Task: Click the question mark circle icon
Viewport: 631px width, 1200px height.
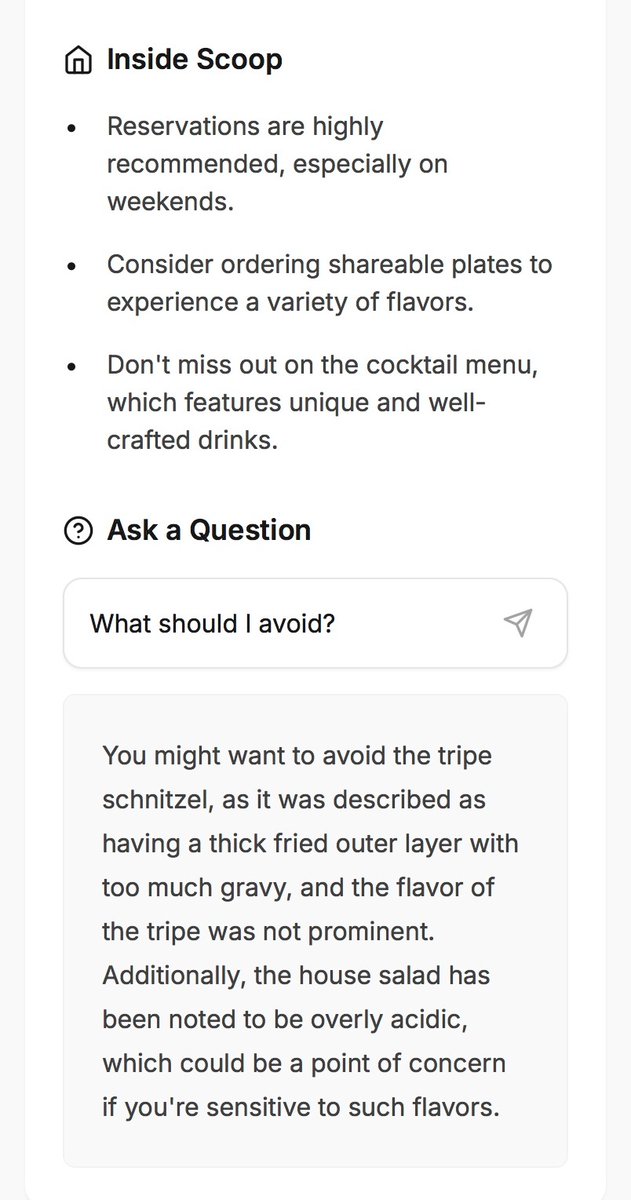Action: [x=77, y=530]
